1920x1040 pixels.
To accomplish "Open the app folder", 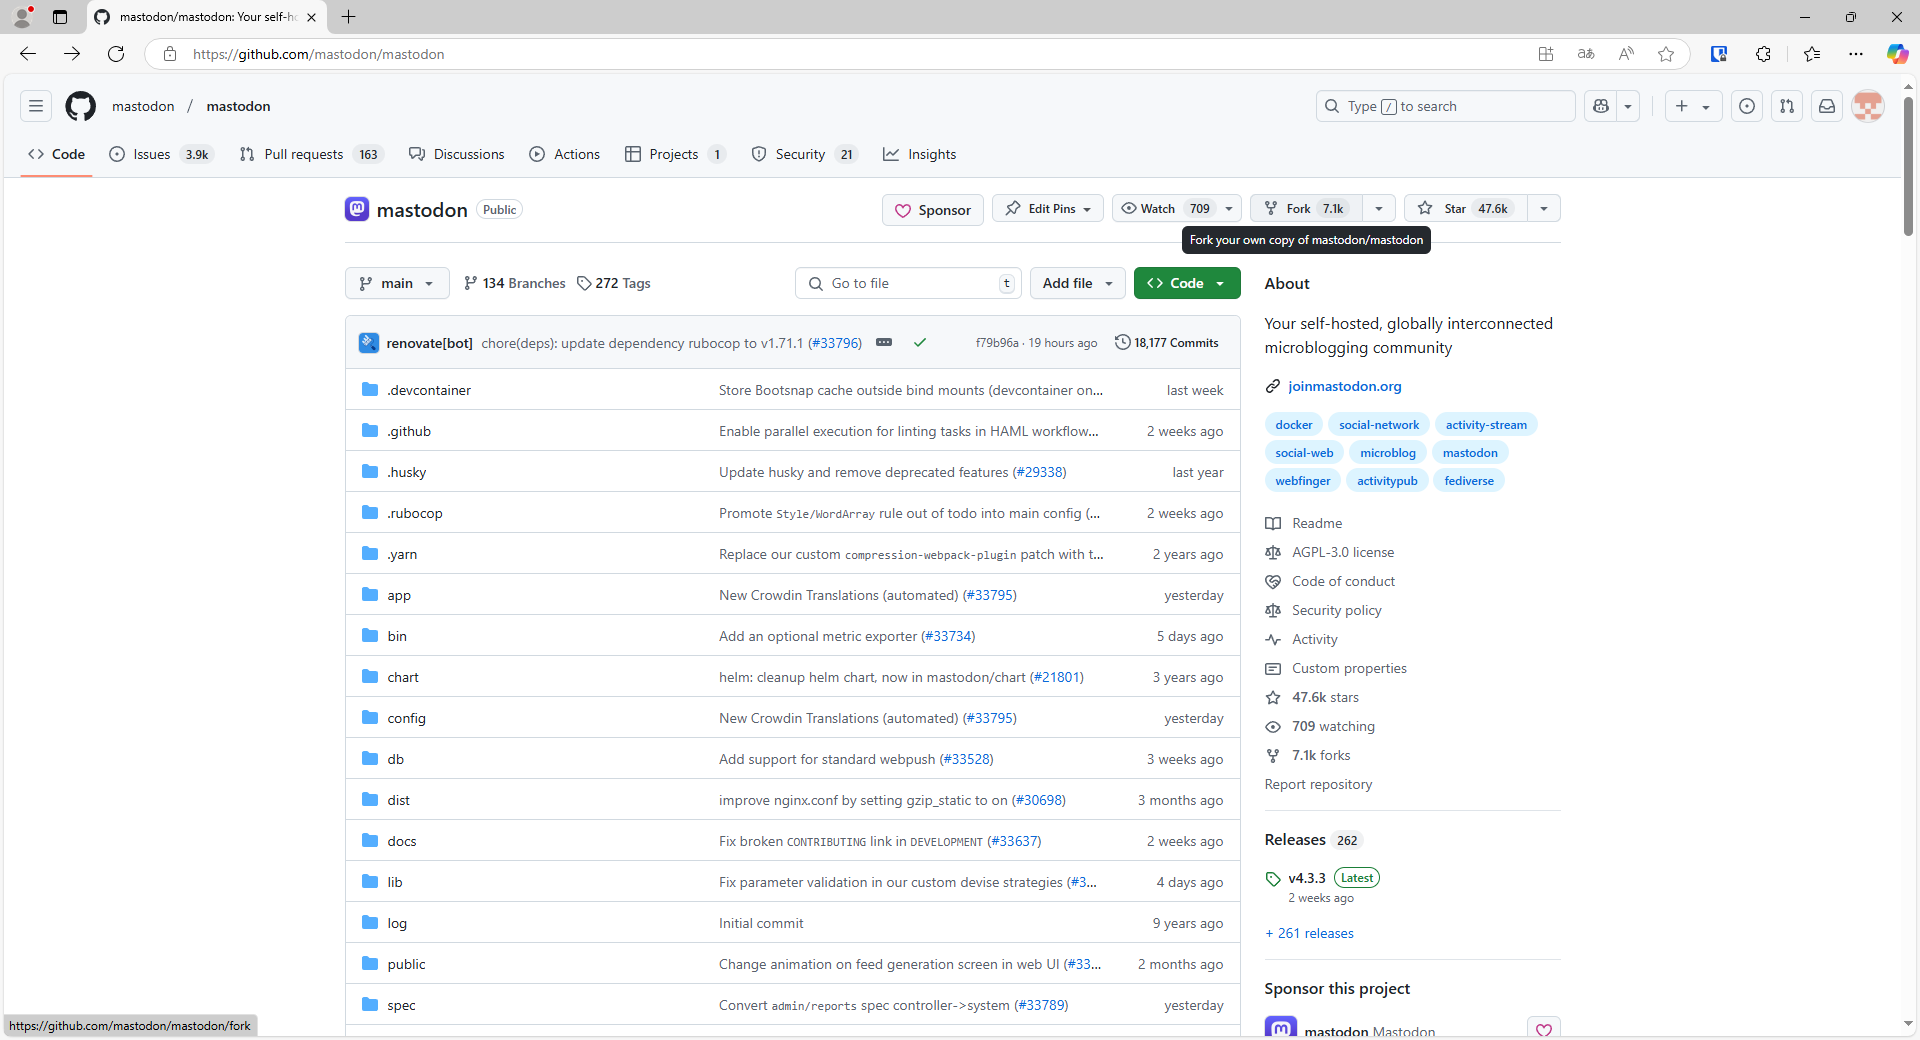I will (399, 595).
